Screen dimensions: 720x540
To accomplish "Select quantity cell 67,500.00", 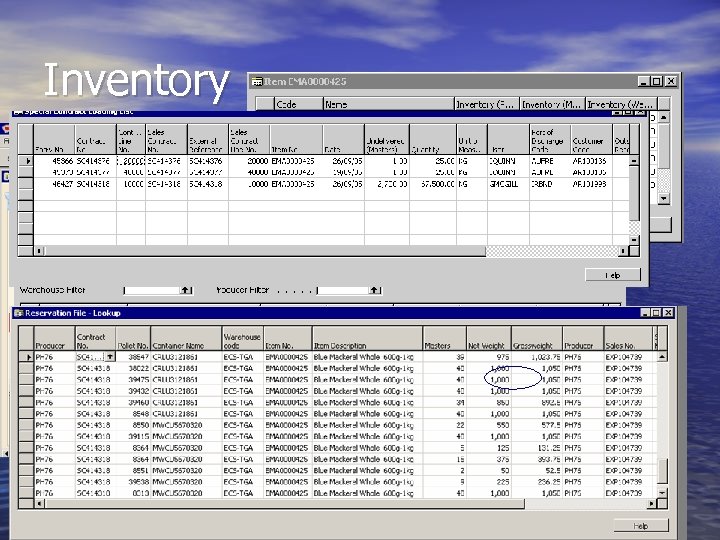I will click(433, 184).
